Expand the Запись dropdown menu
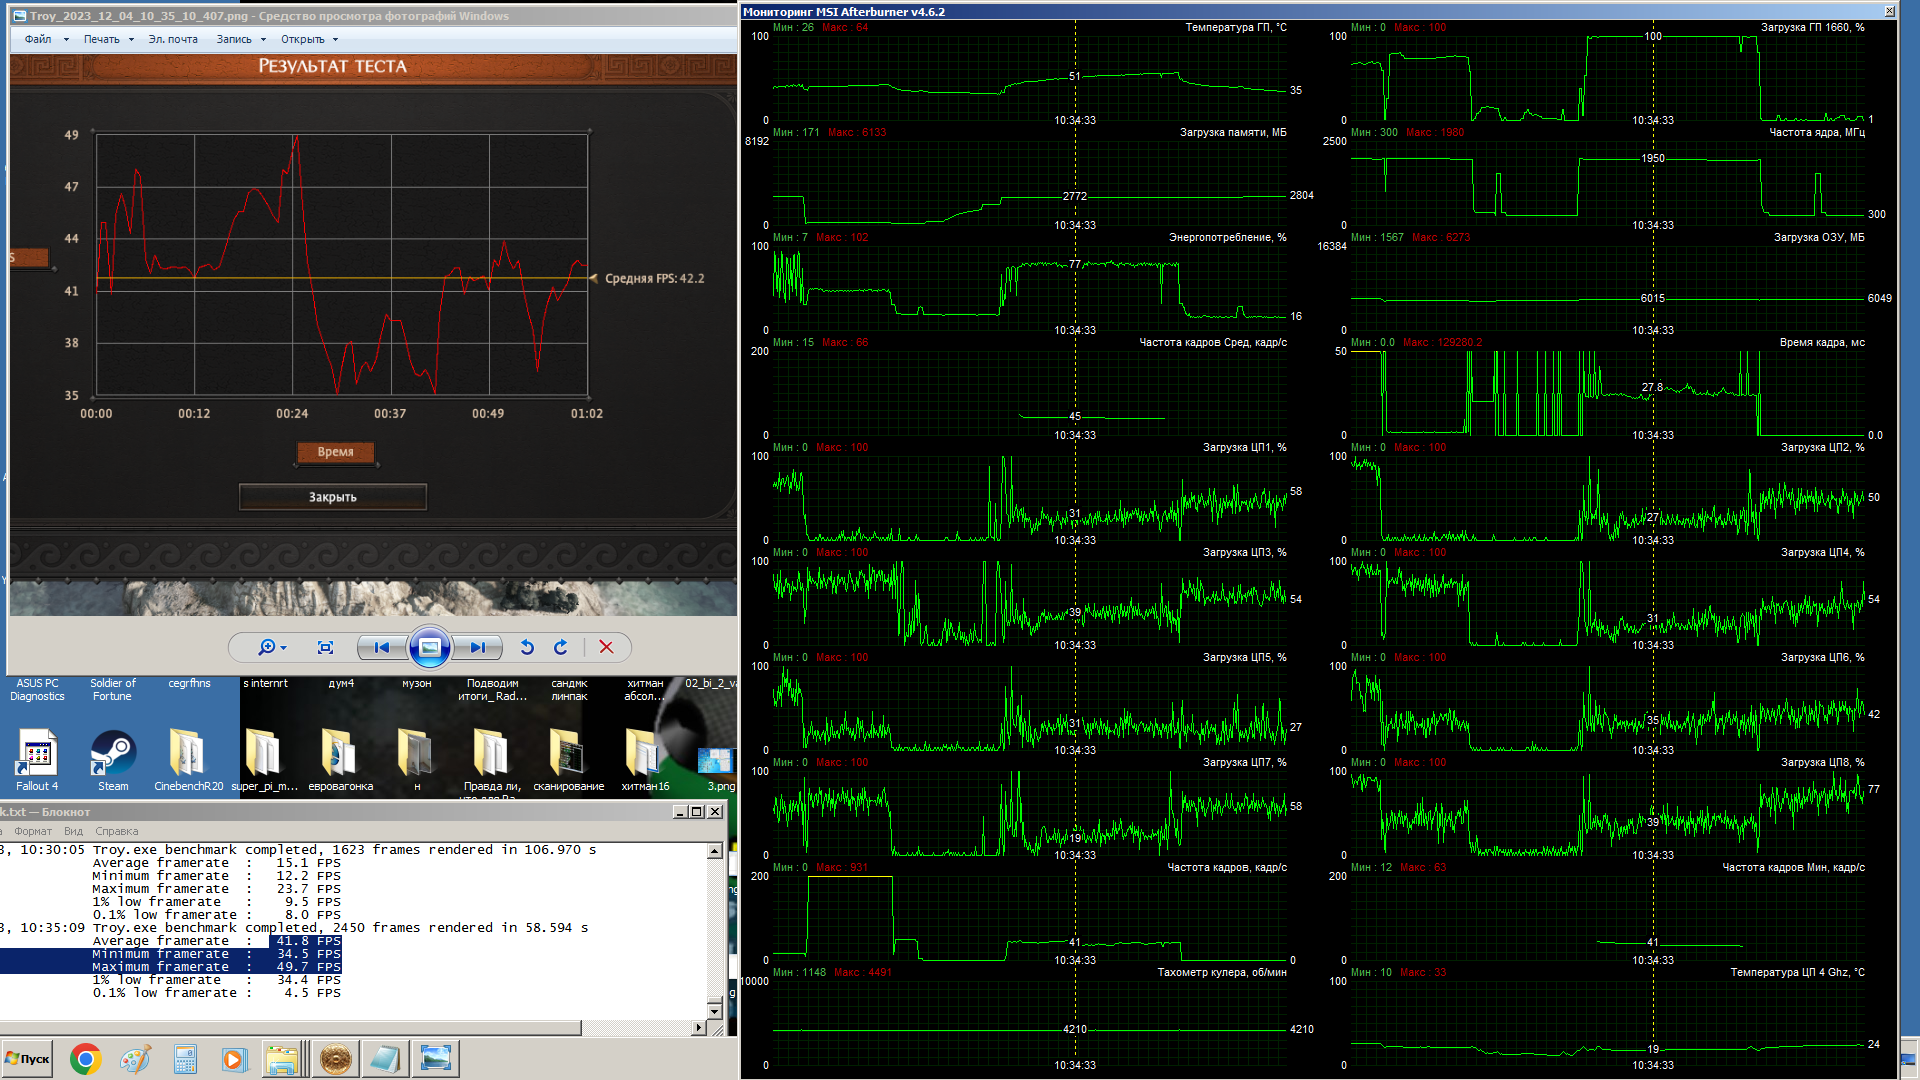Image resolution: width=1920 pixels, height=1080 pixels. click(x=241, y=40)
